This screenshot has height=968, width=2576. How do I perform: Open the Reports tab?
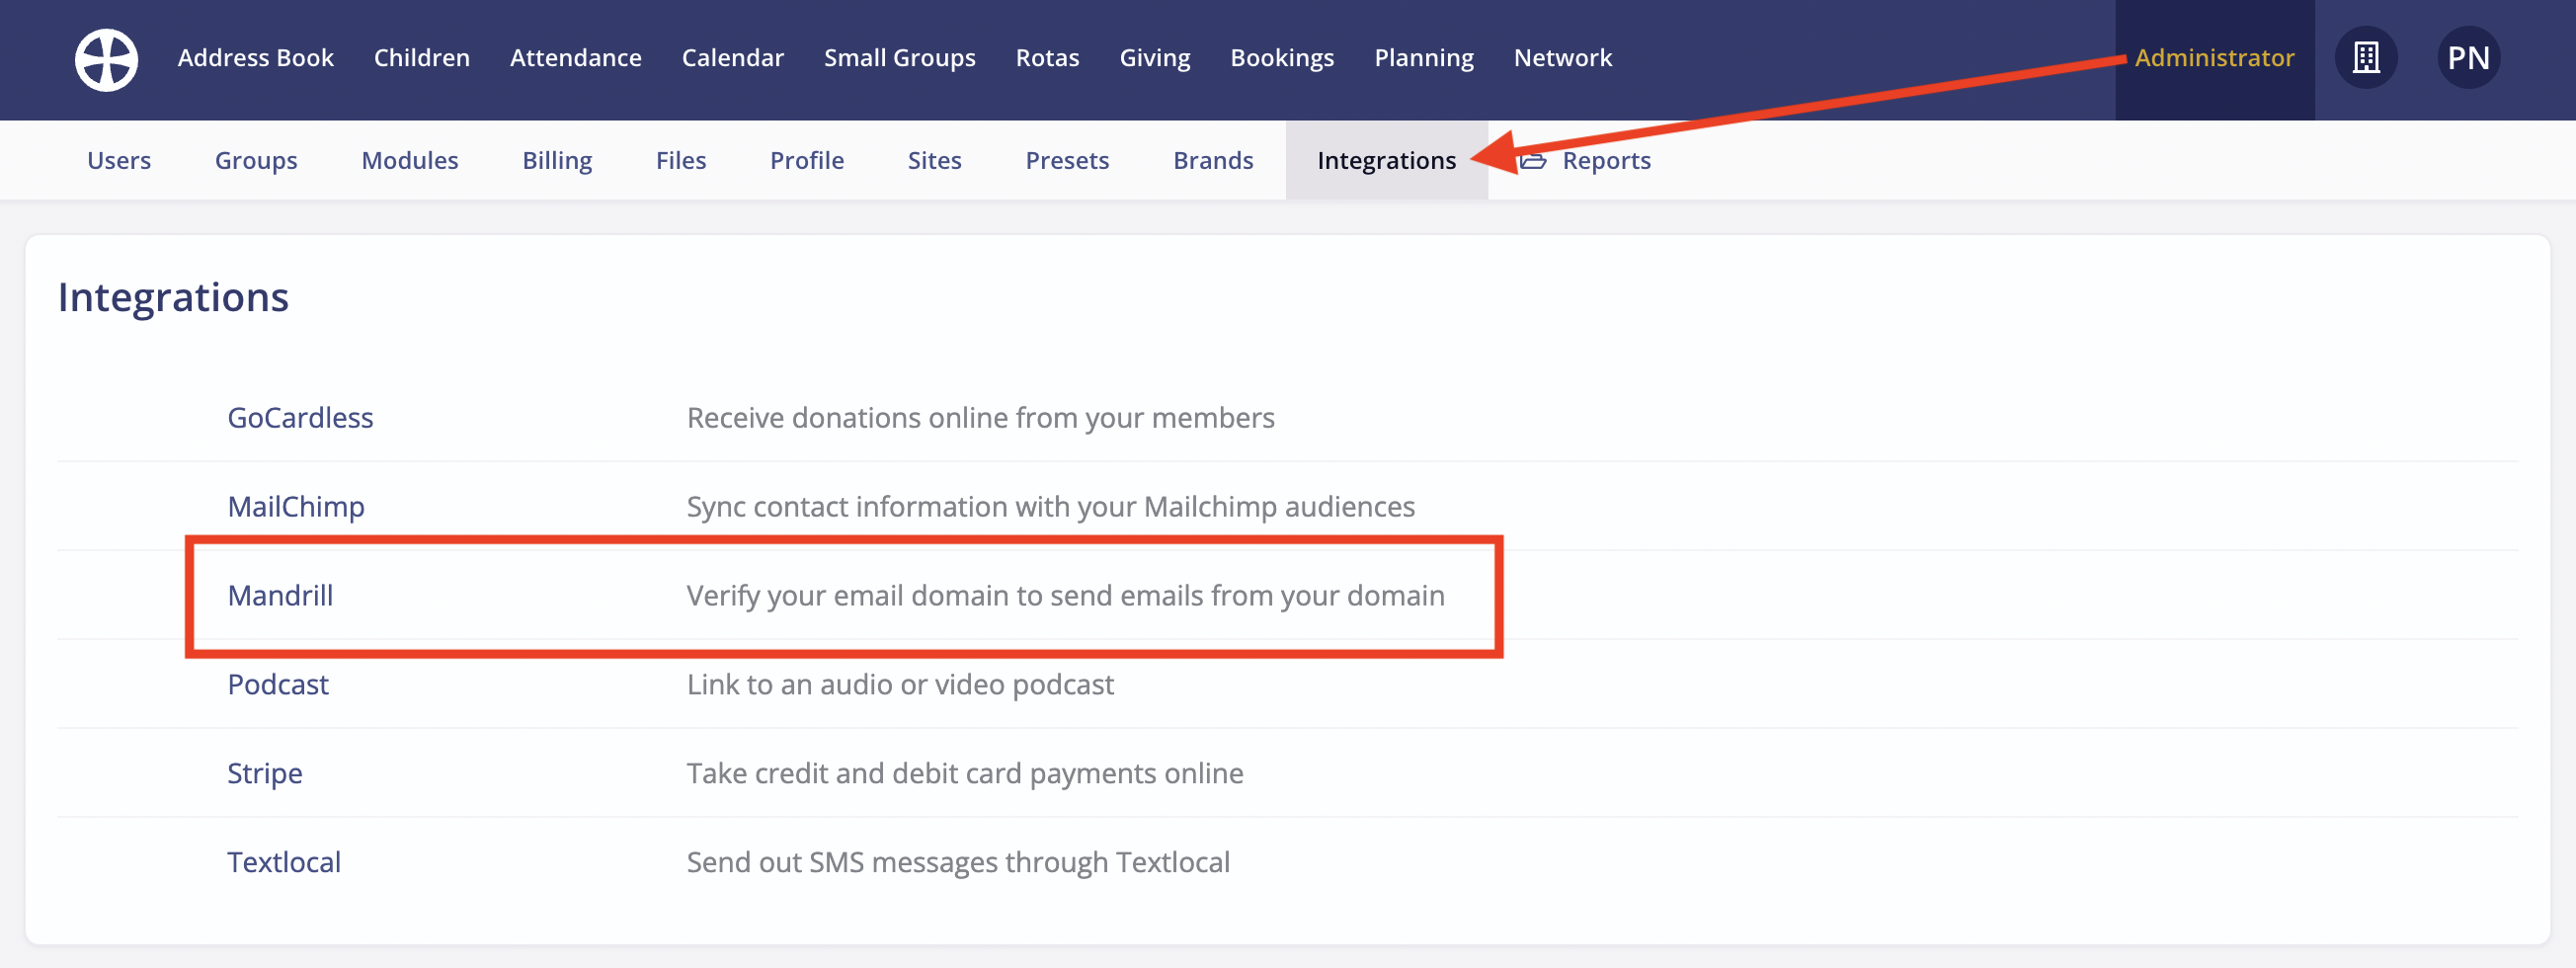click(x=1586, y=161)
